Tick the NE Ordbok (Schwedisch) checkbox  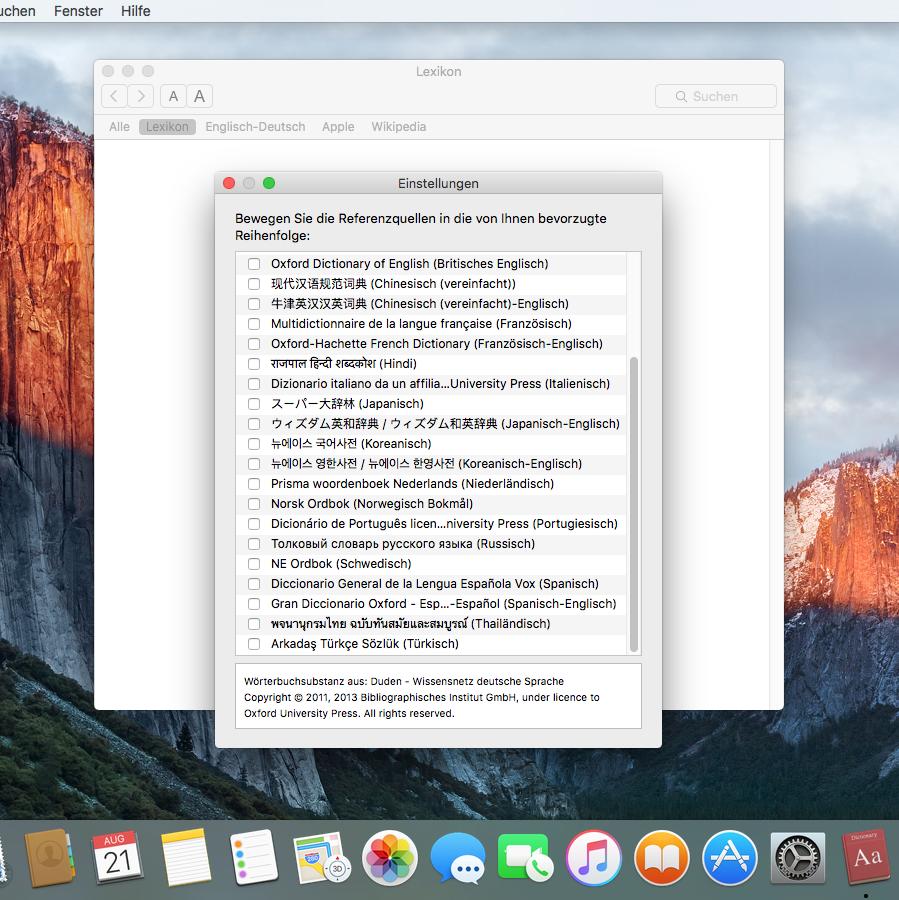tap(254, 564)
